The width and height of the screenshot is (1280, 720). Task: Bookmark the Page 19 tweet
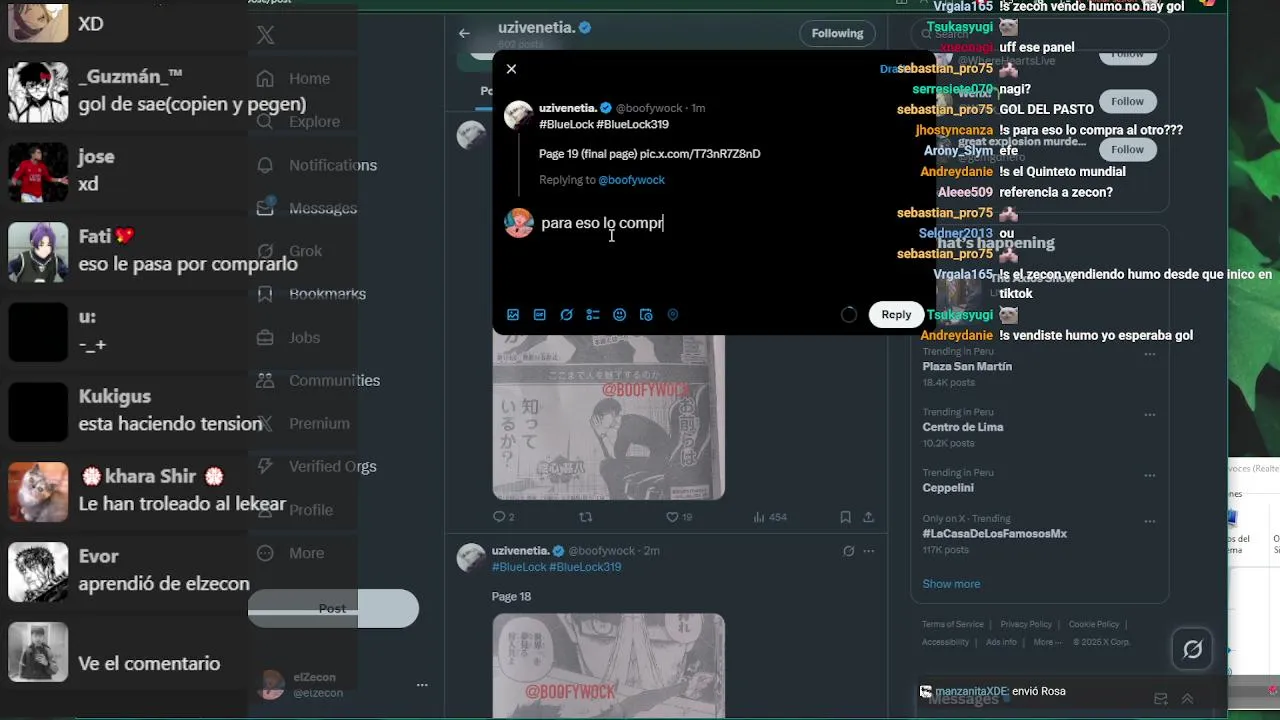click(x=845, y=517)
